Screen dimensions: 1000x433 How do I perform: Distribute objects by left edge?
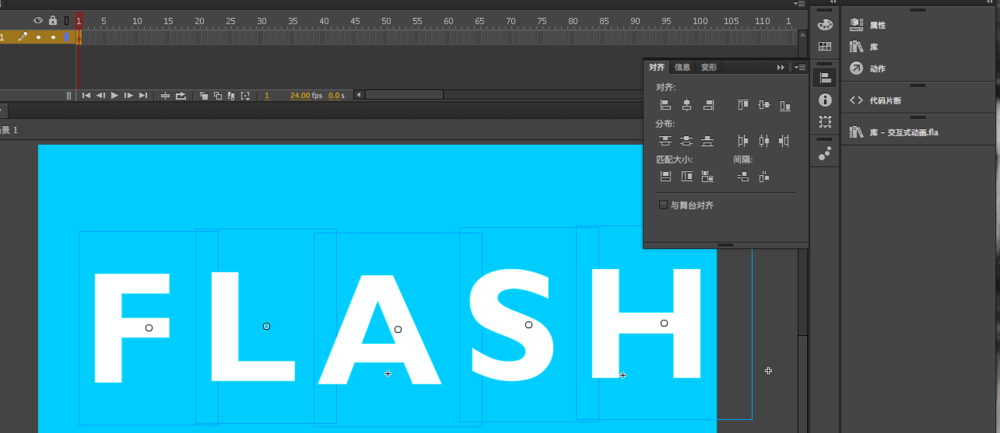[743, 141]
